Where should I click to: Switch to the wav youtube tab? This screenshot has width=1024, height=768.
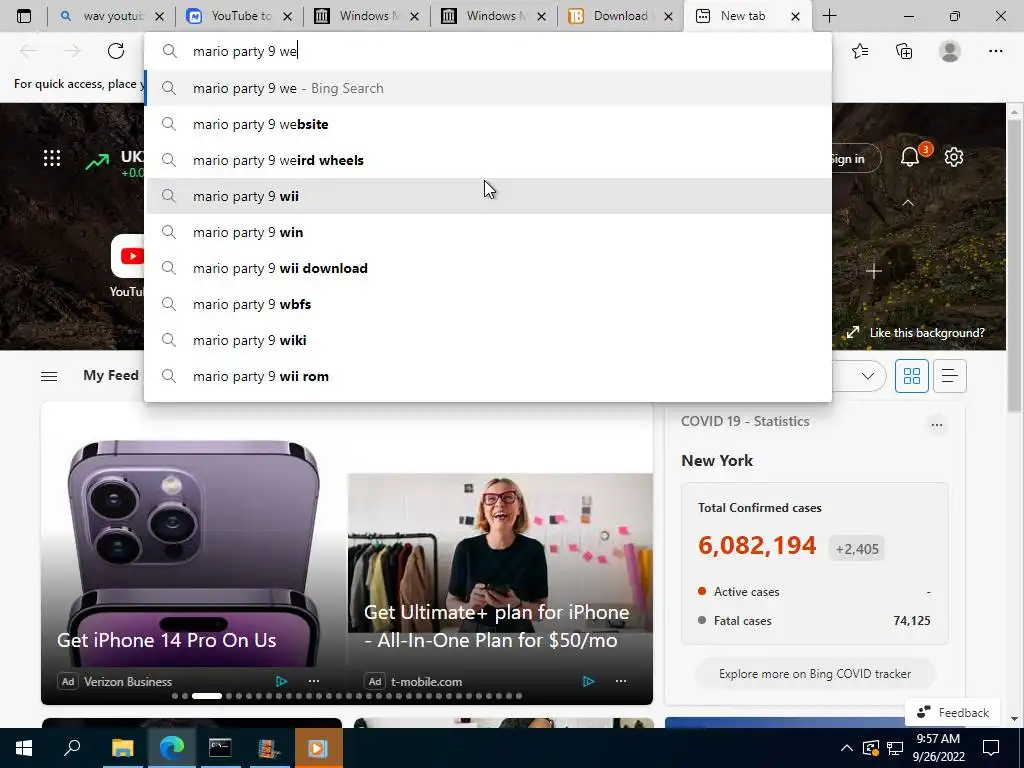pyautogui.click(x=111, y=16)
